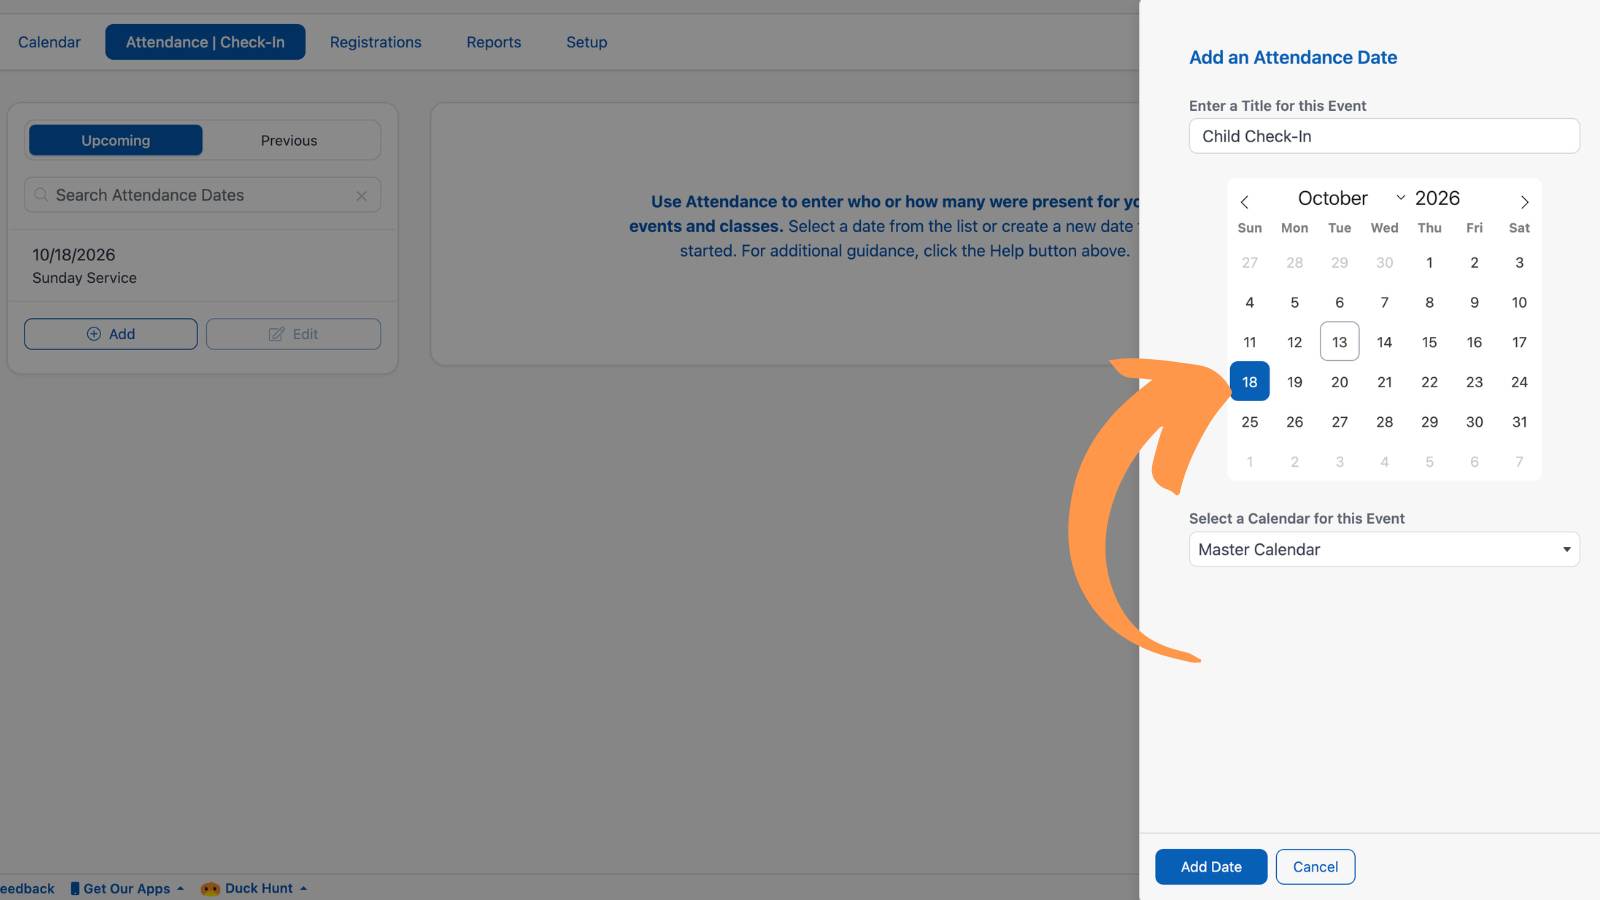Advance to next month in date picker
Image resolution: width=1600 pixels, height=900 pixels.
[x=1524, y=202]
